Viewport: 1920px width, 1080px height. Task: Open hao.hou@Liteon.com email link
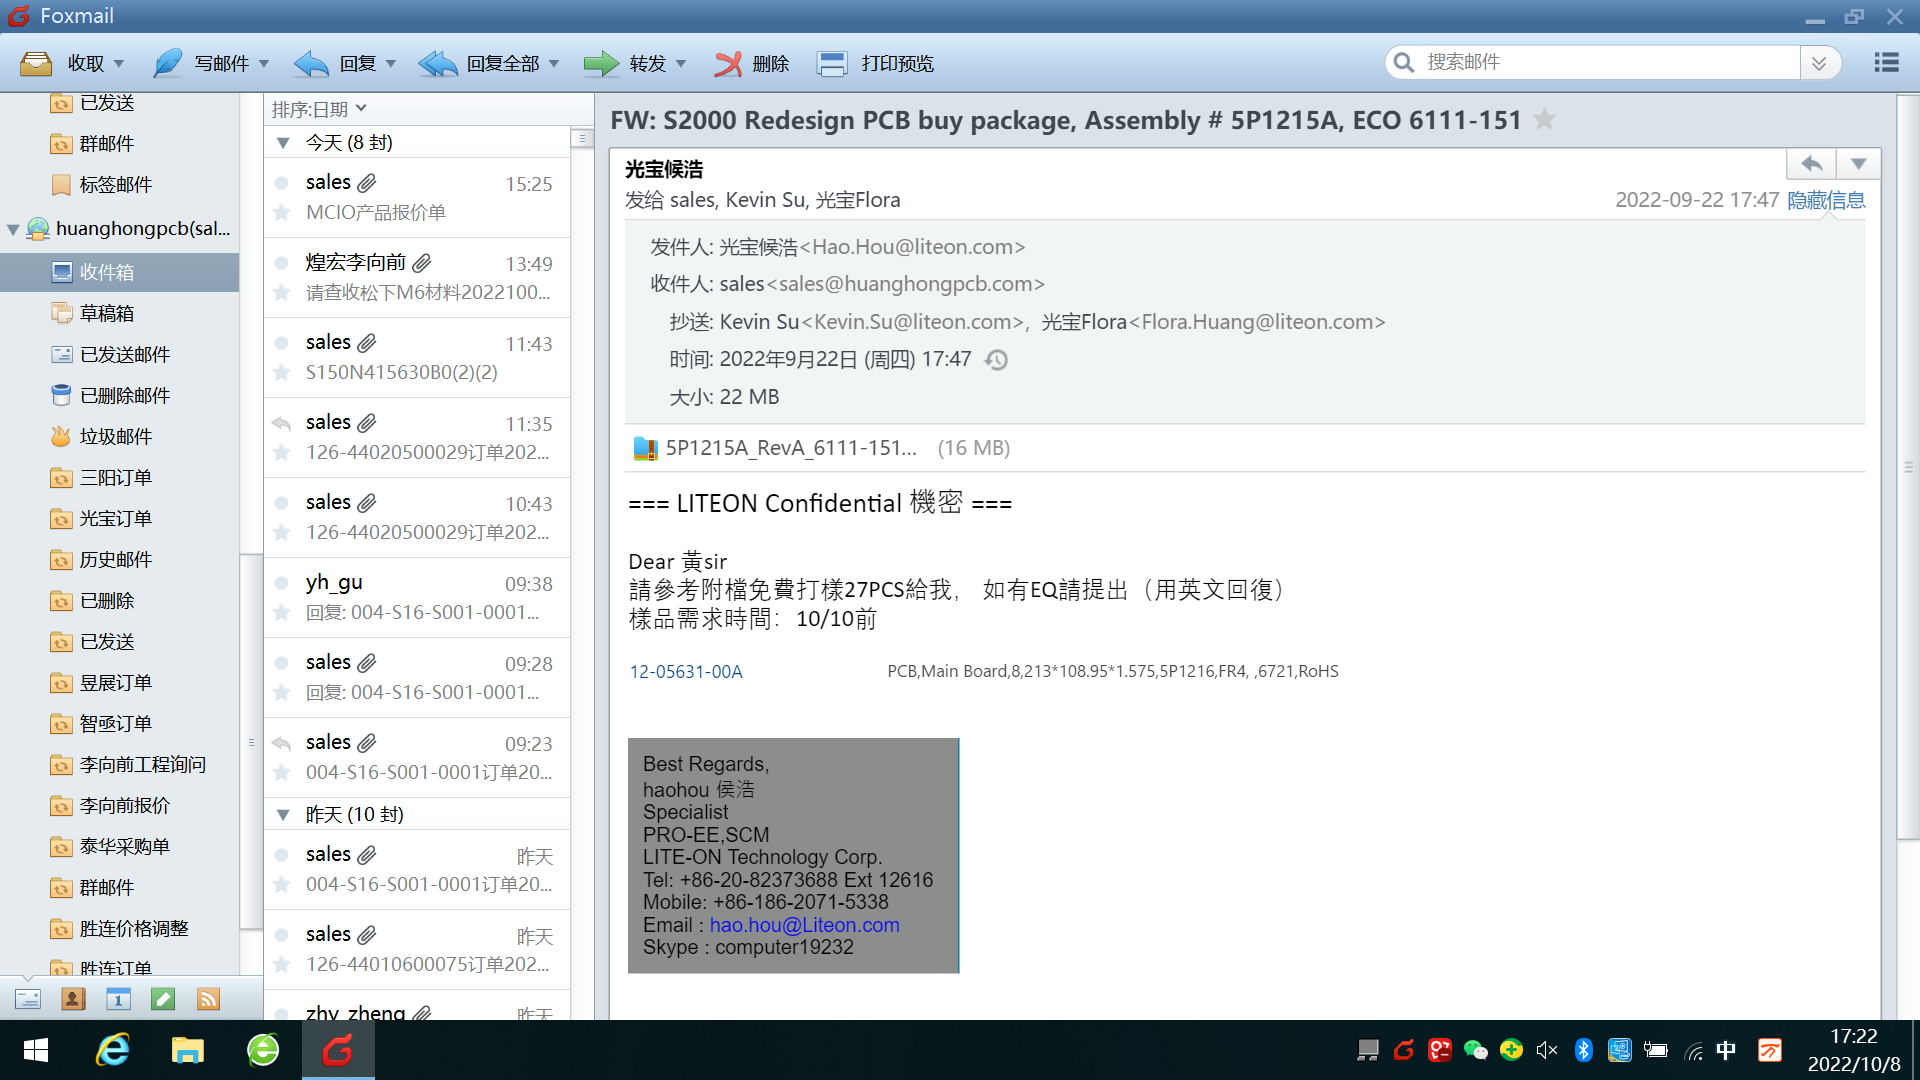click(x=804, y=925)
